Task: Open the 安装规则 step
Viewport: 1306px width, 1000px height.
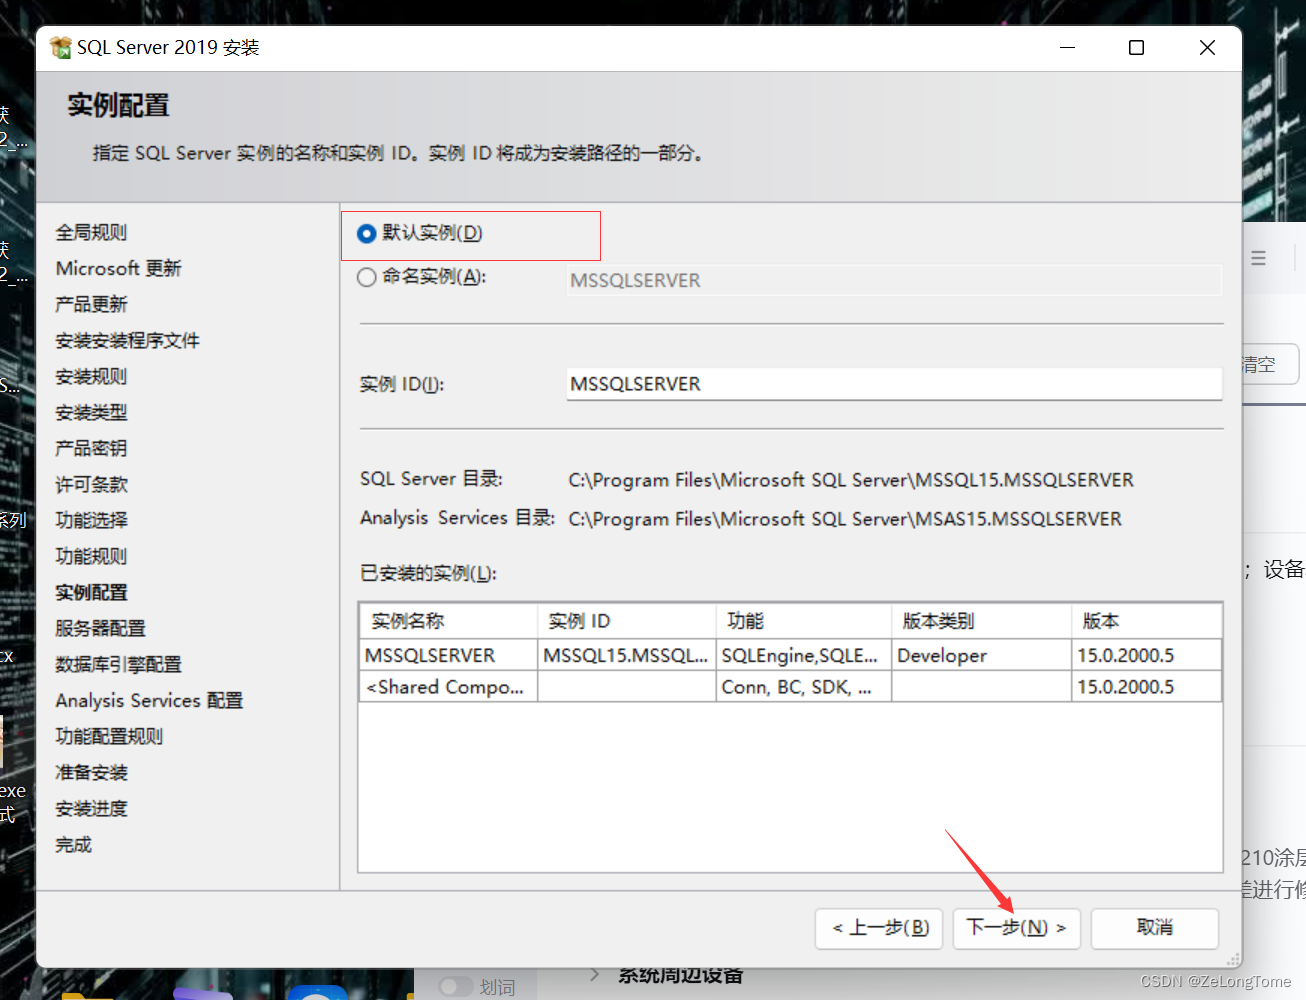Action: click(x=91, y=376)
